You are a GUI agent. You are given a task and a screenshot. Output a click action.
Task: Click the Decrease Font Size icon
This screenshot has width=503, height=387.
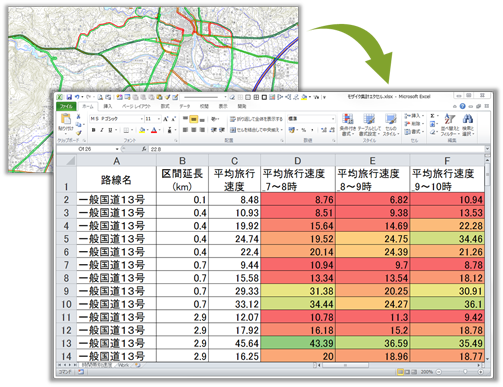pyautogui.click(x=173, y=119)
